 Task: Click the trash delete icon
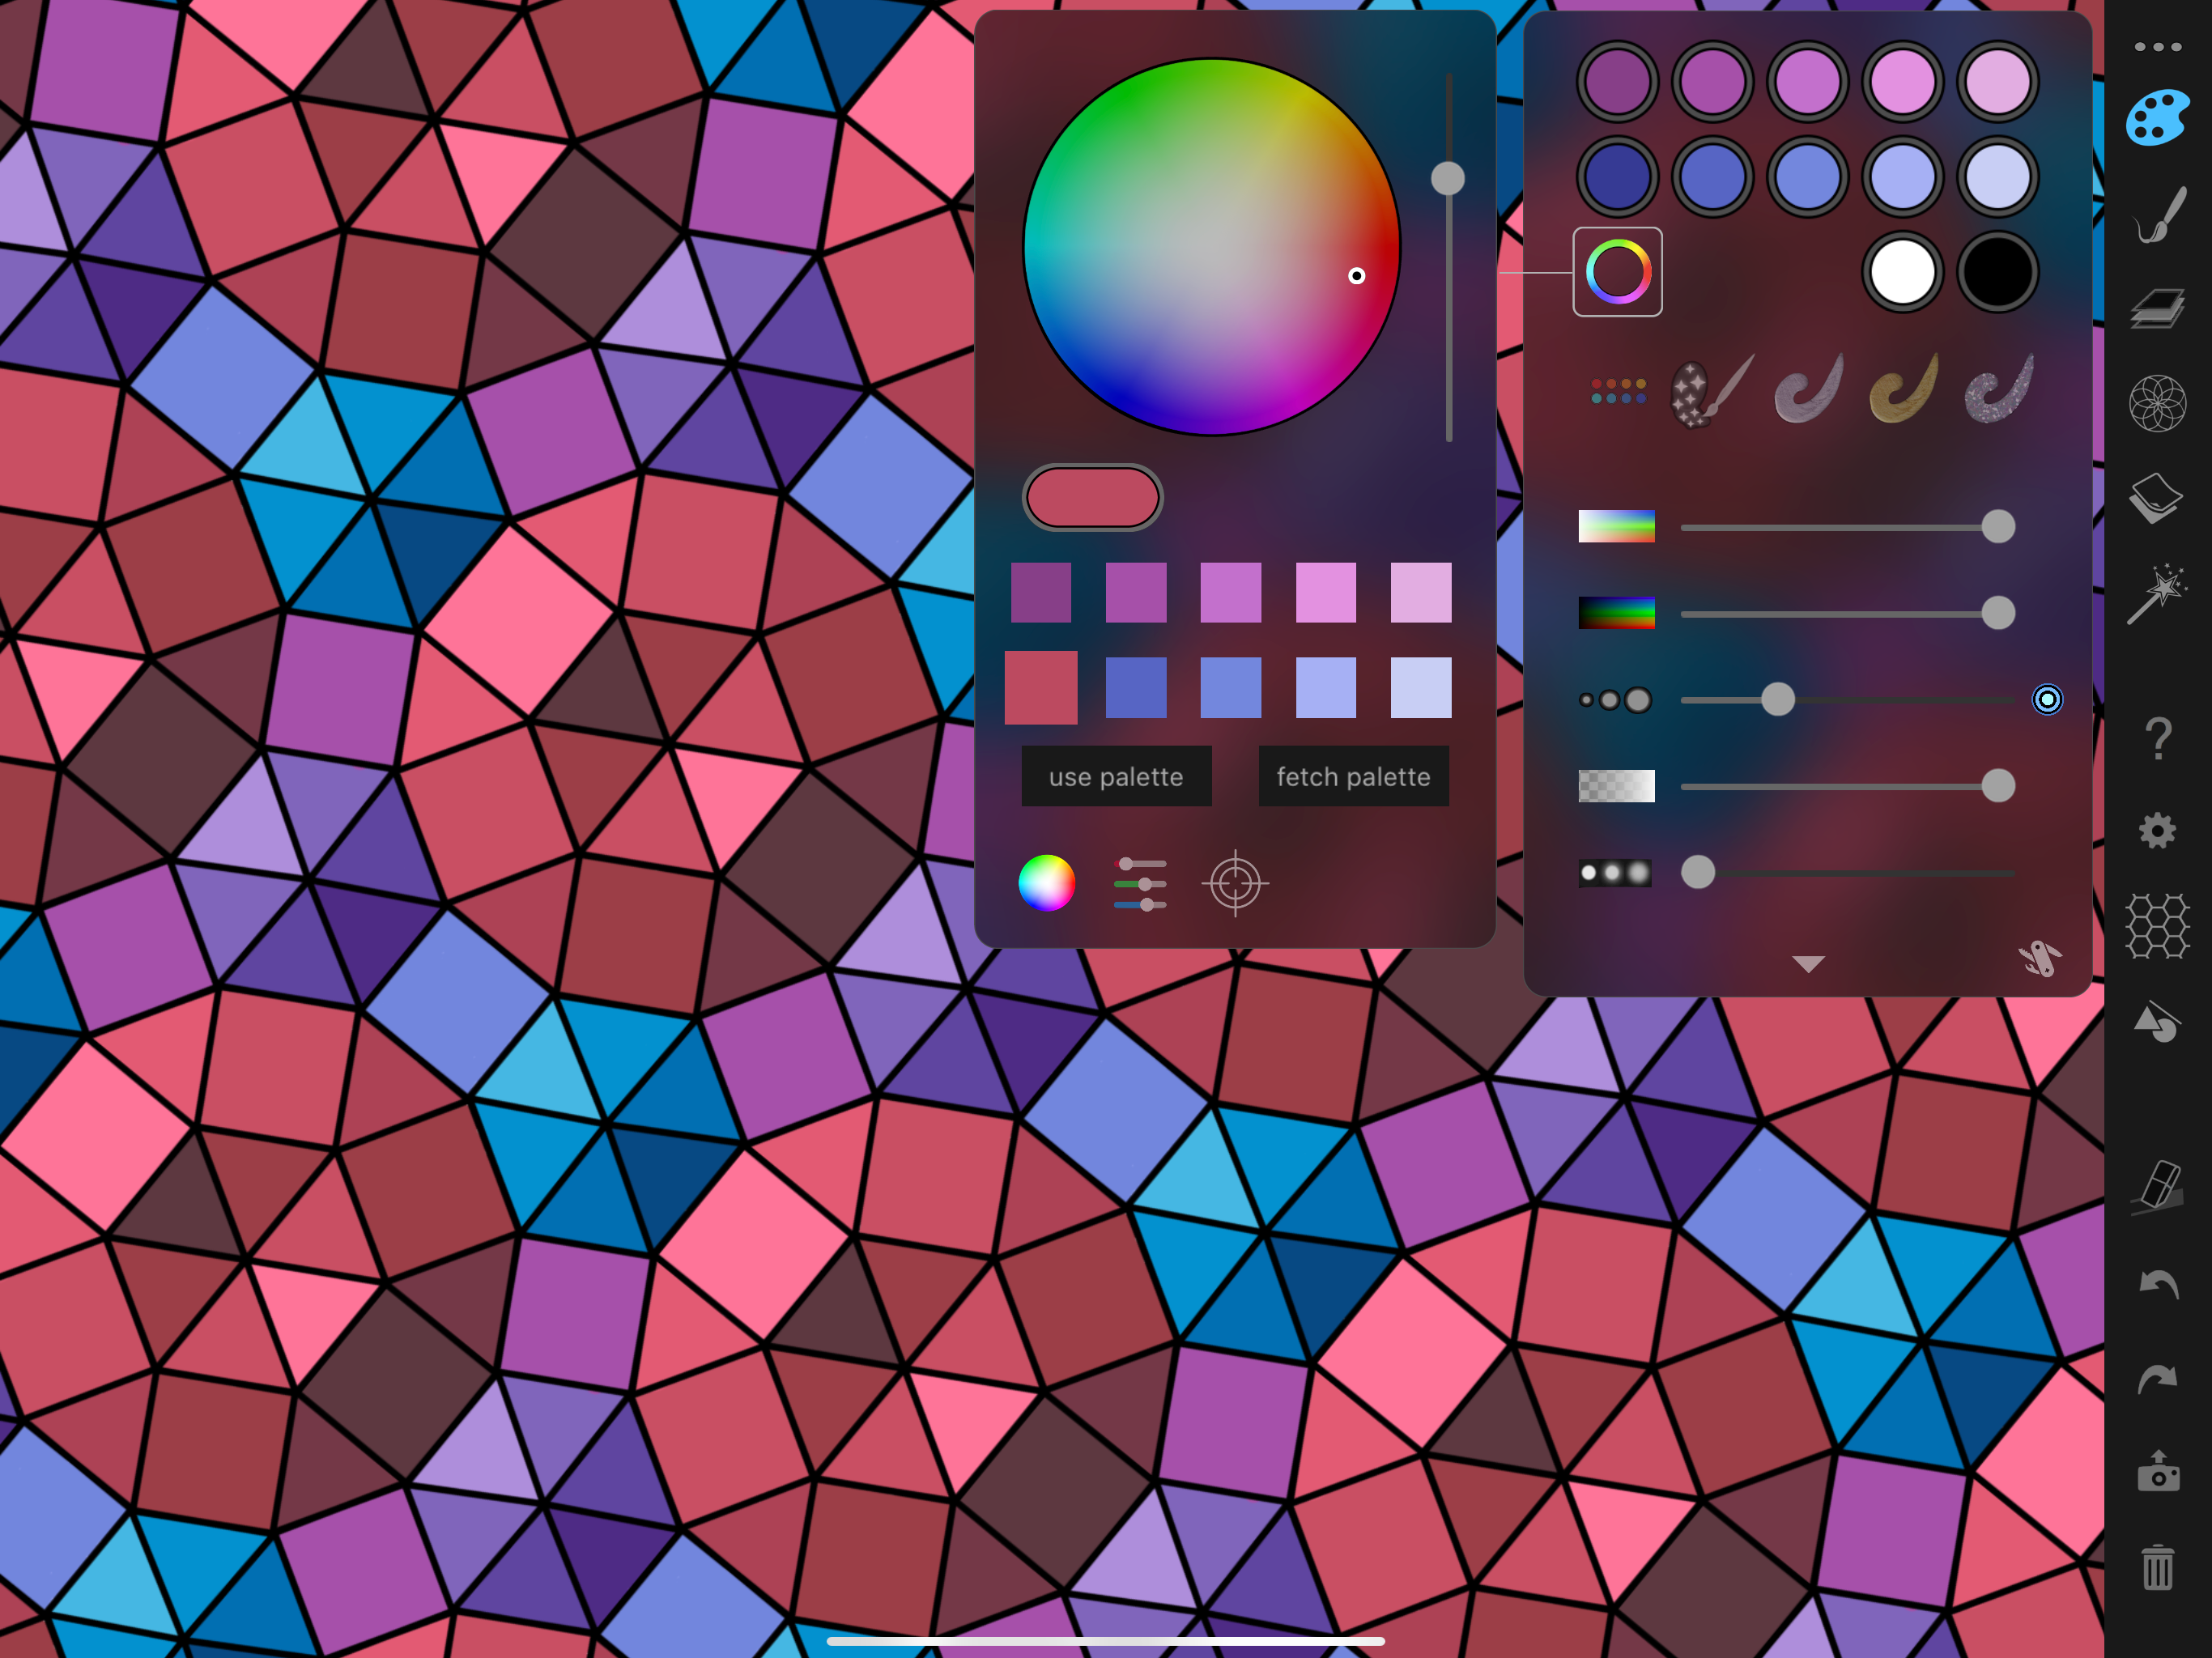pyautogui.click(x=2157, y=1566)
